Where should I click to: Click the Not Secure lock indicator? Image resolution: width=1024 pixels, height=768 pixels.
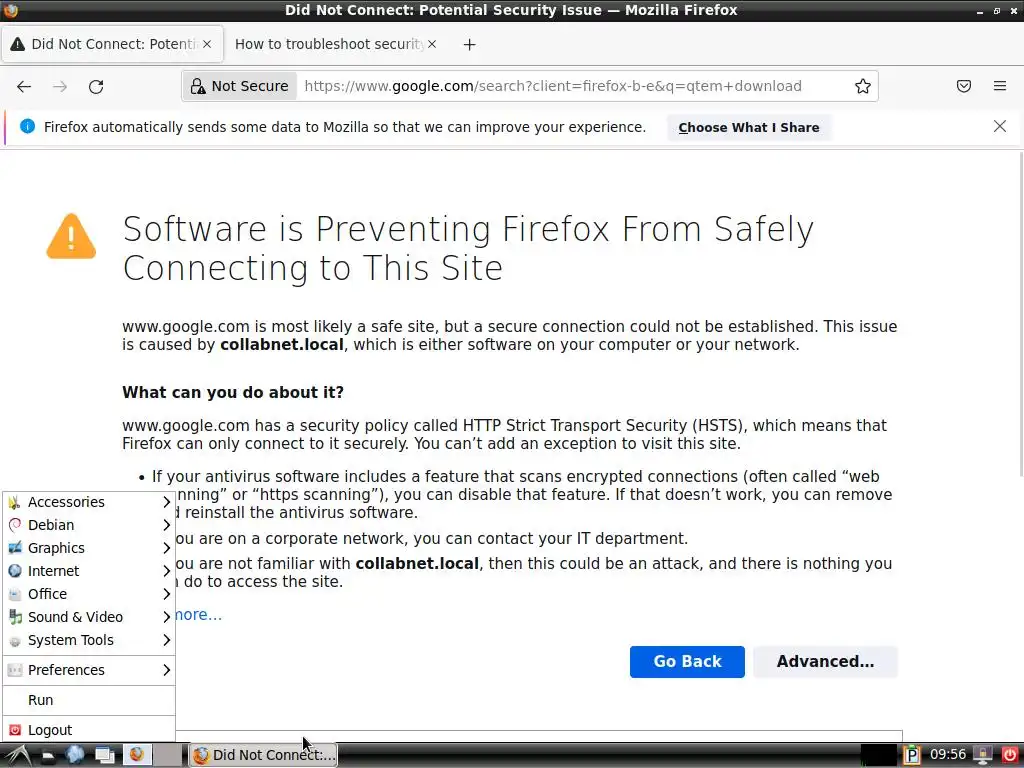coord(240,86)
